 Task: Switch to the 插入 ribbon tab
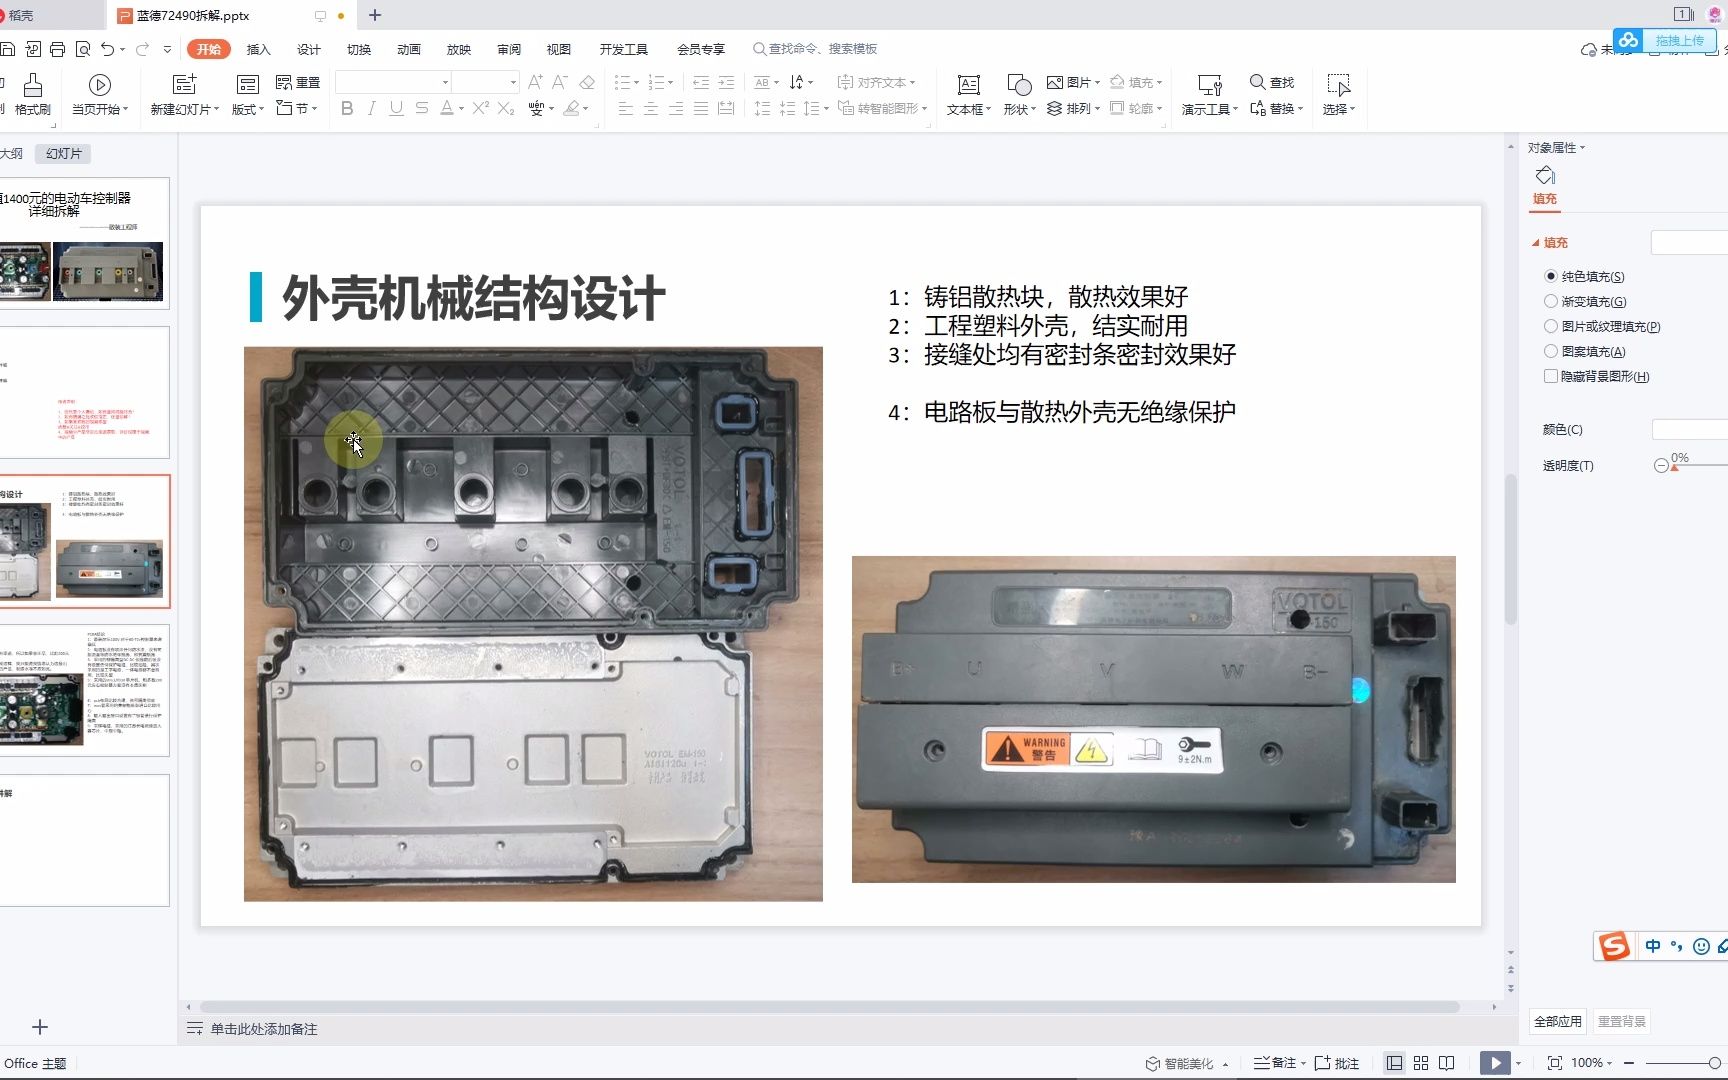click(257, 48)
